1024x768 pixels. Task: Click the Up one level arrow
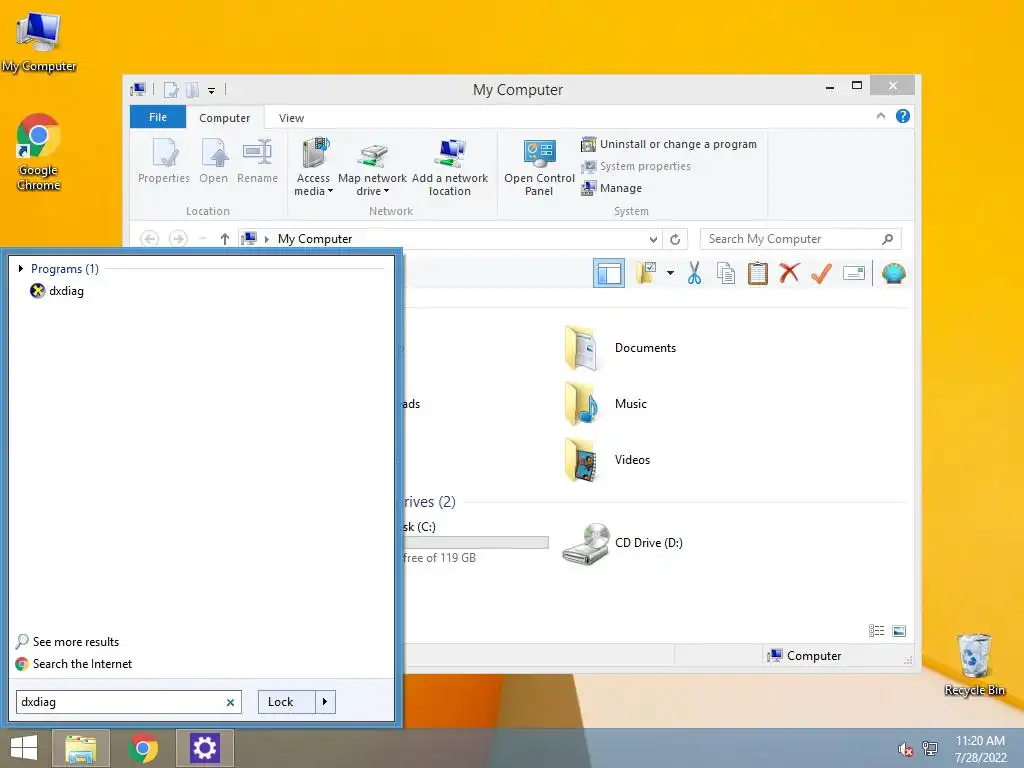coord(225,239)
